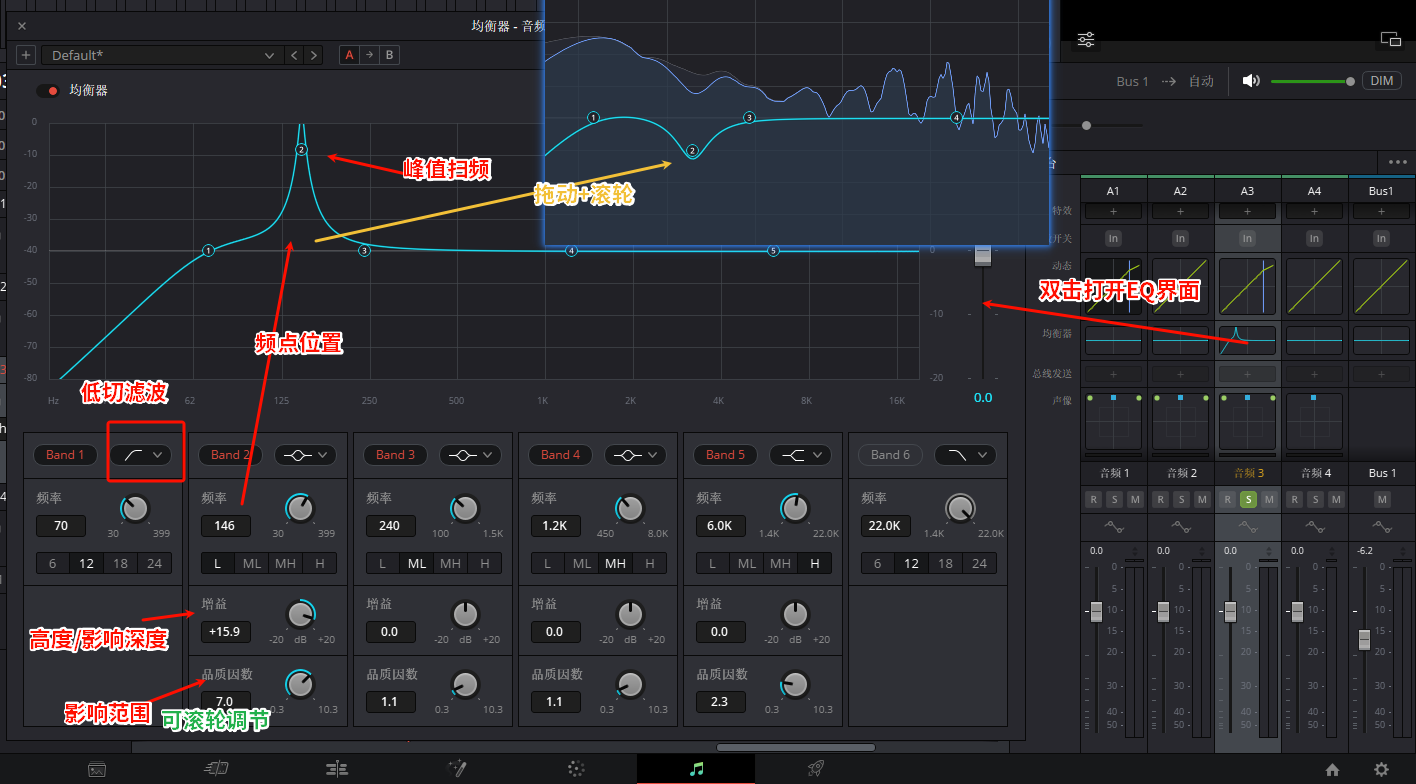Screen dimensions: 1416x784
Task: Click the DIM button
Action: [1381, 81]
